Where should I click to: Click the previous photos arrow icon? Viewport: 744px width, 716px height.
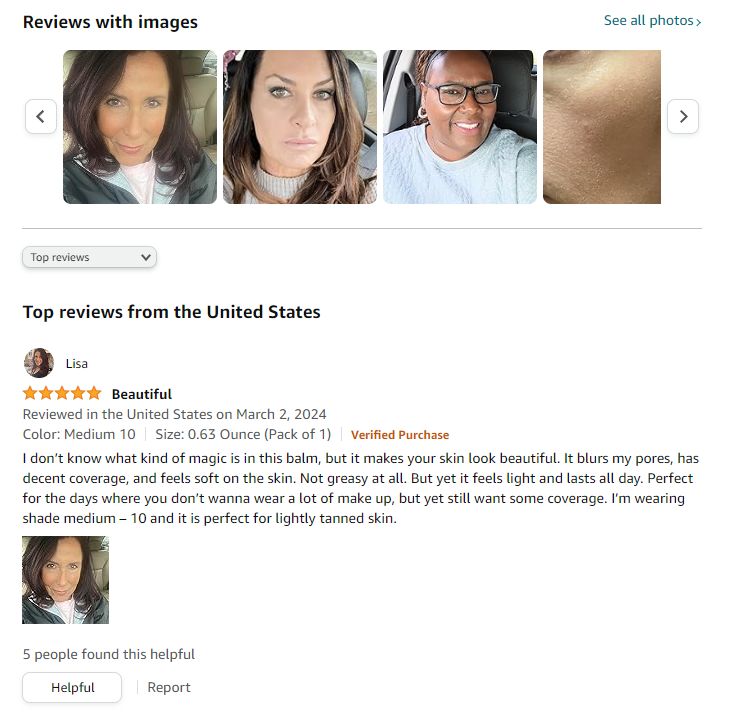tap(41, 116)
